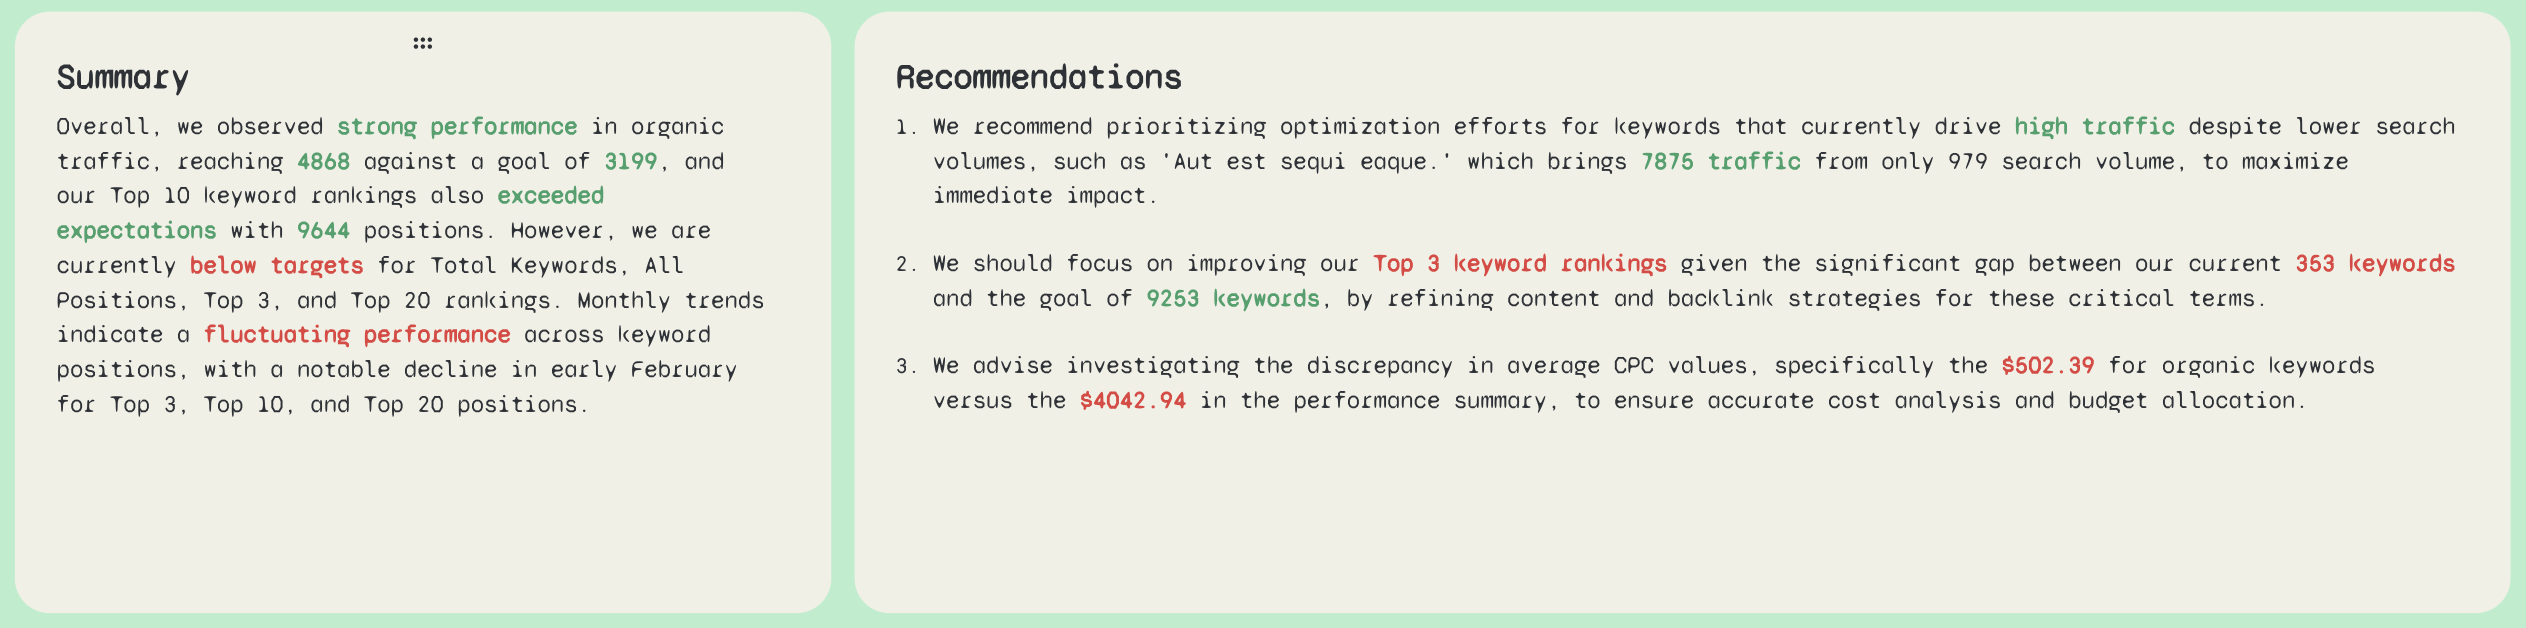Click the red 'below targets' text
The height and width of the screenshot is (628, 2526).
276,266
